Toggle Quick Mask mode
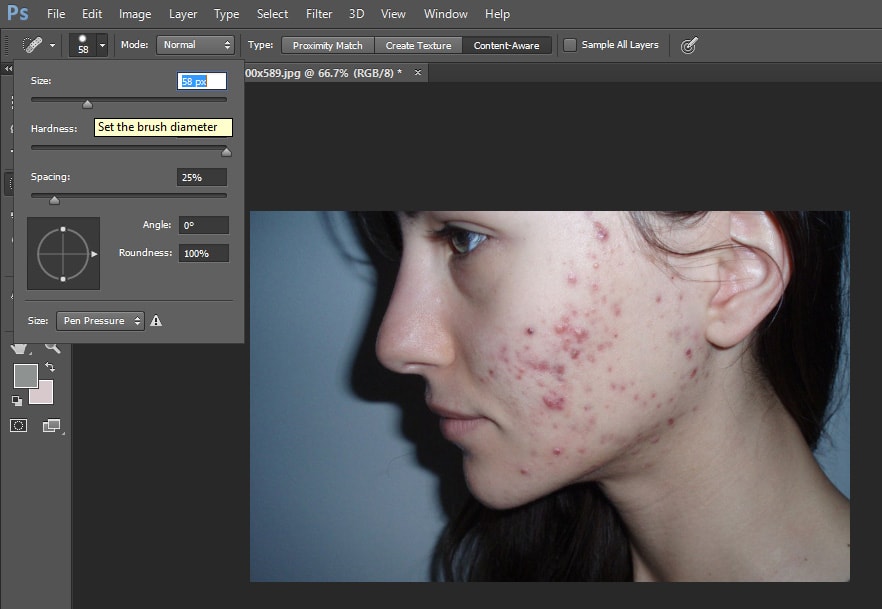This screenshot has width=882, height=609. [19, 426]
